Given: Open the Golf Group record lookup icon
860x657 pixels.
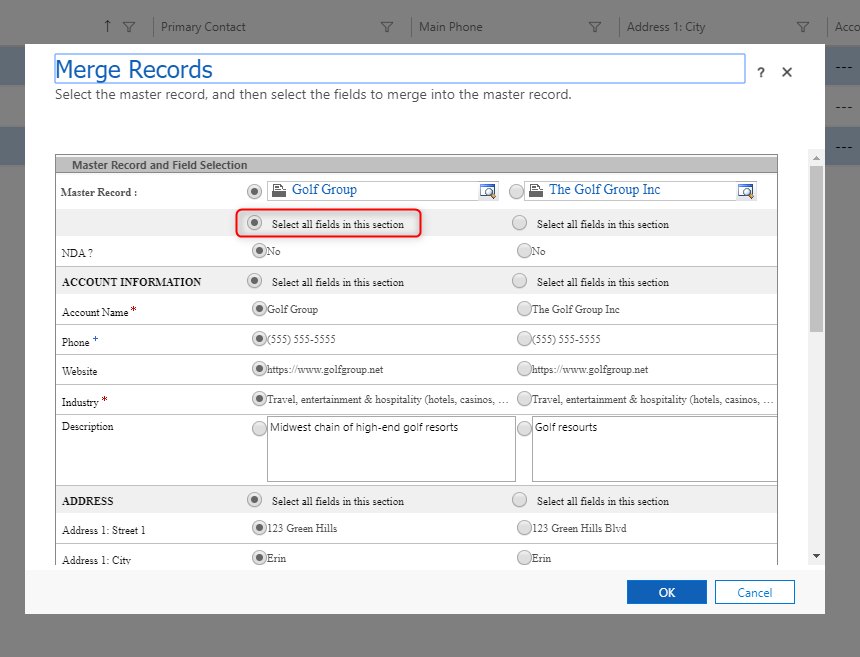Looking at the screenshot, I should [x=488, y=190].
